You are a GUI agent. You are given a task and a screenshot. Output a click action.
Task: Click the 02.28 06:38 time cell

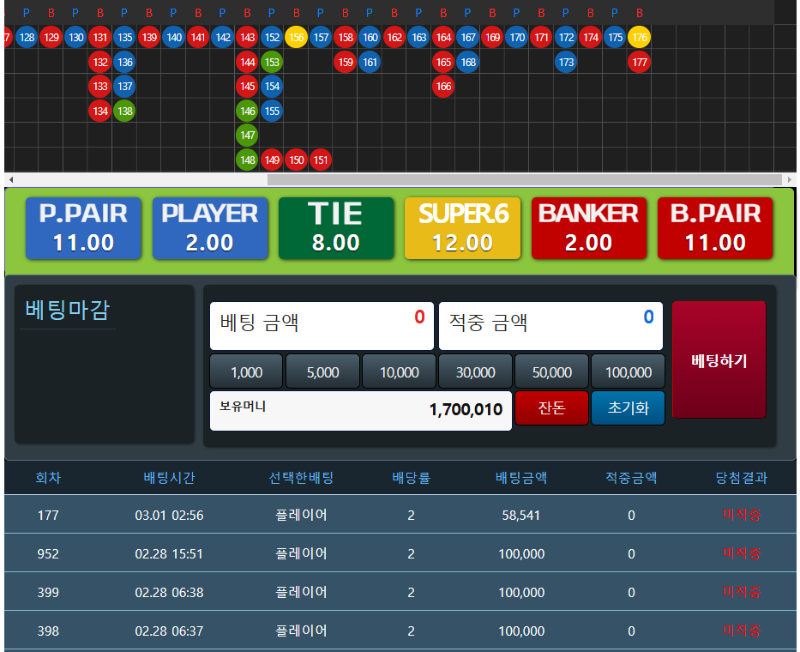(x=169, y=592)
